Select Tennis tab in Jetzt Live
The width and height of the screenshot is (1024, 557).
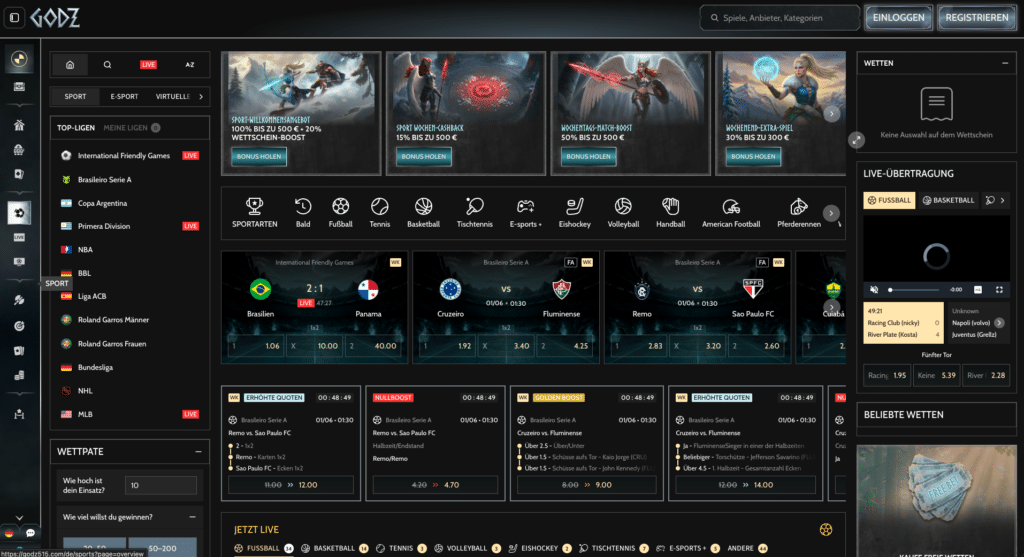click(401, 549)
